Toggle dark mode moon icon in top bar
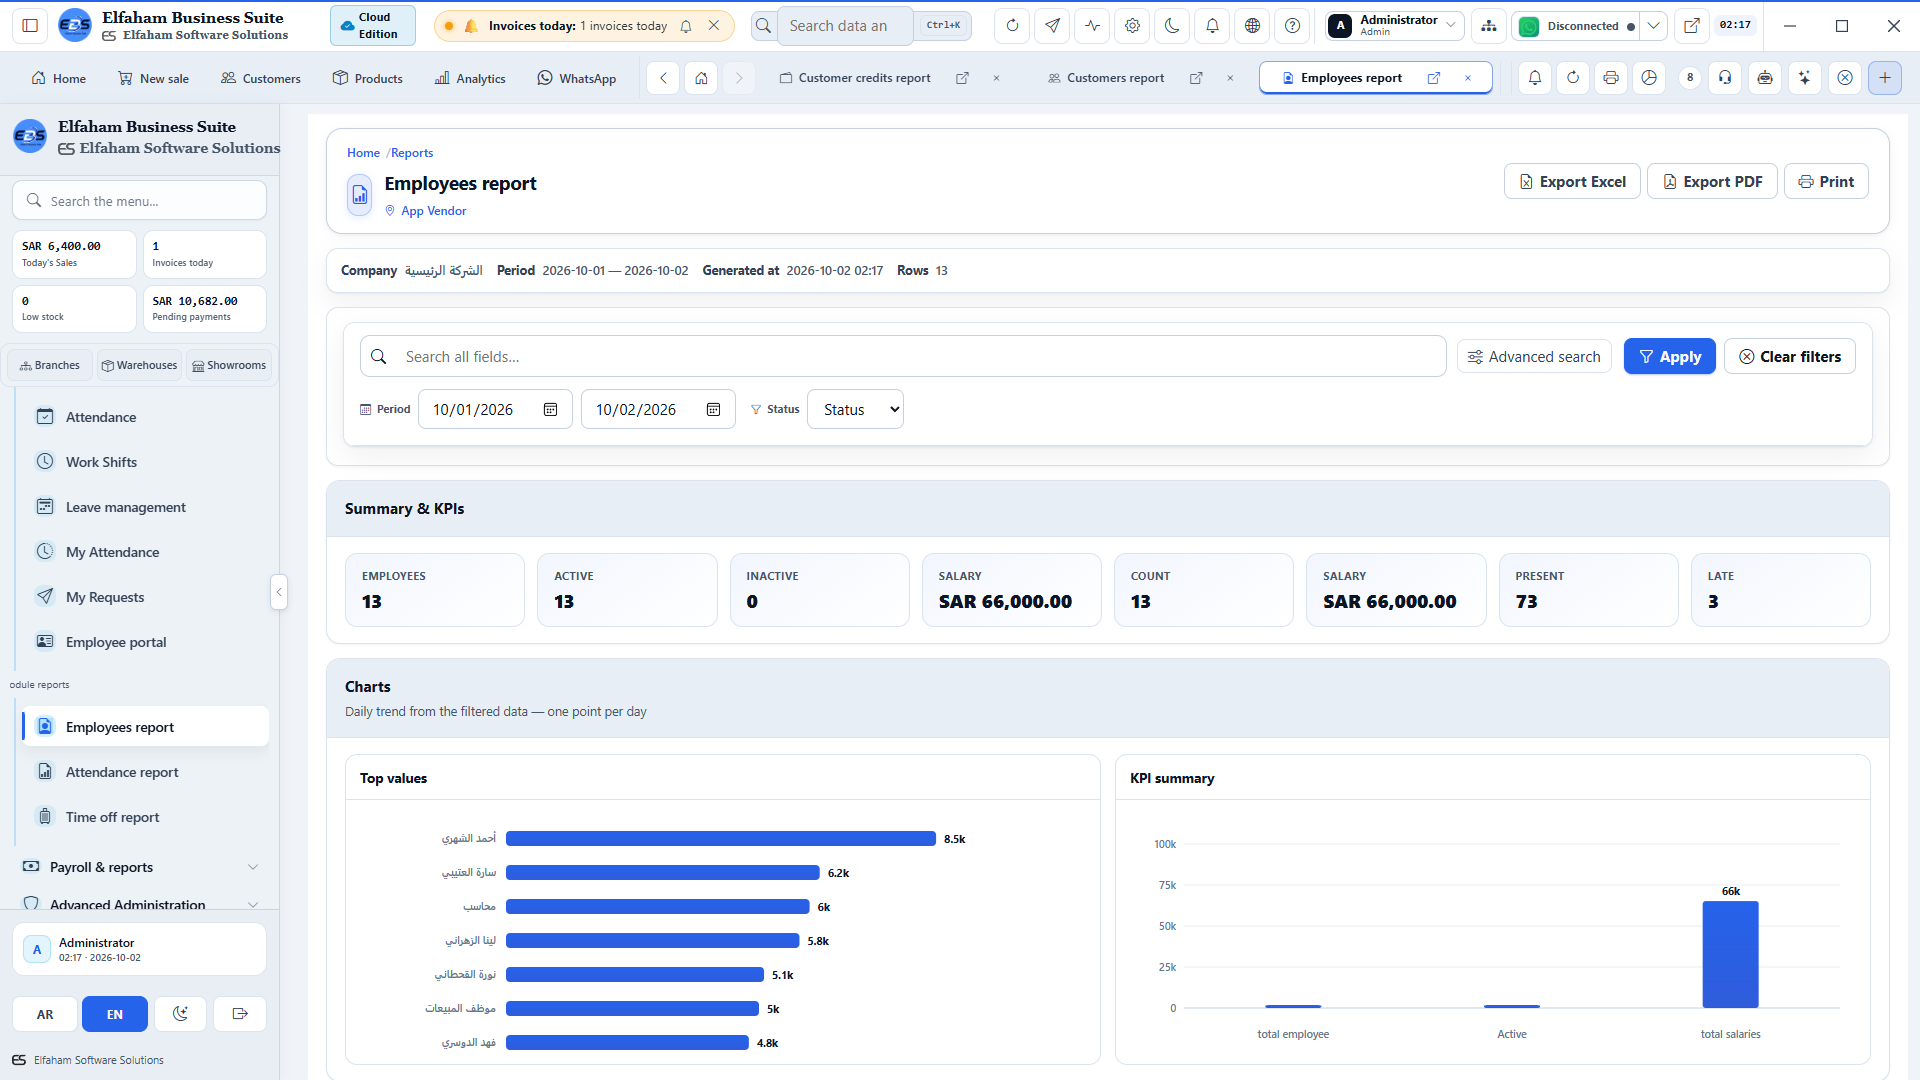 pos(1172,26)
